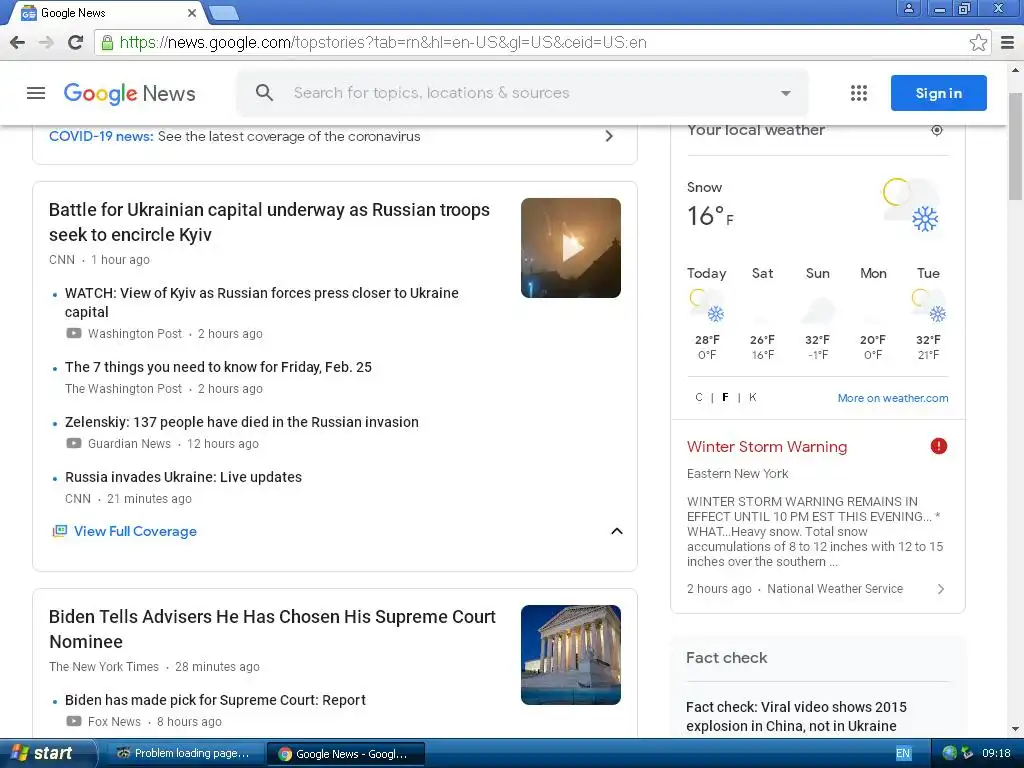Bookmark this page with the star icon

978,42
